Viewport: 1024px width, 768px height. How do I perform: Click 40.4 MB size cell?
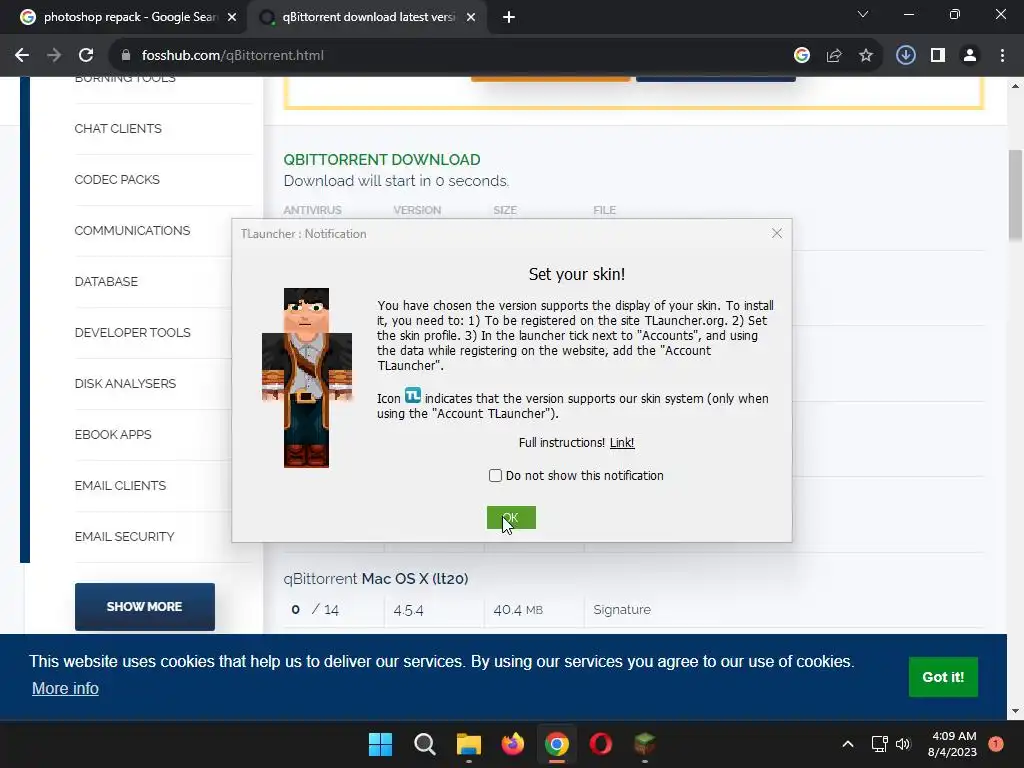pos(518,610)
